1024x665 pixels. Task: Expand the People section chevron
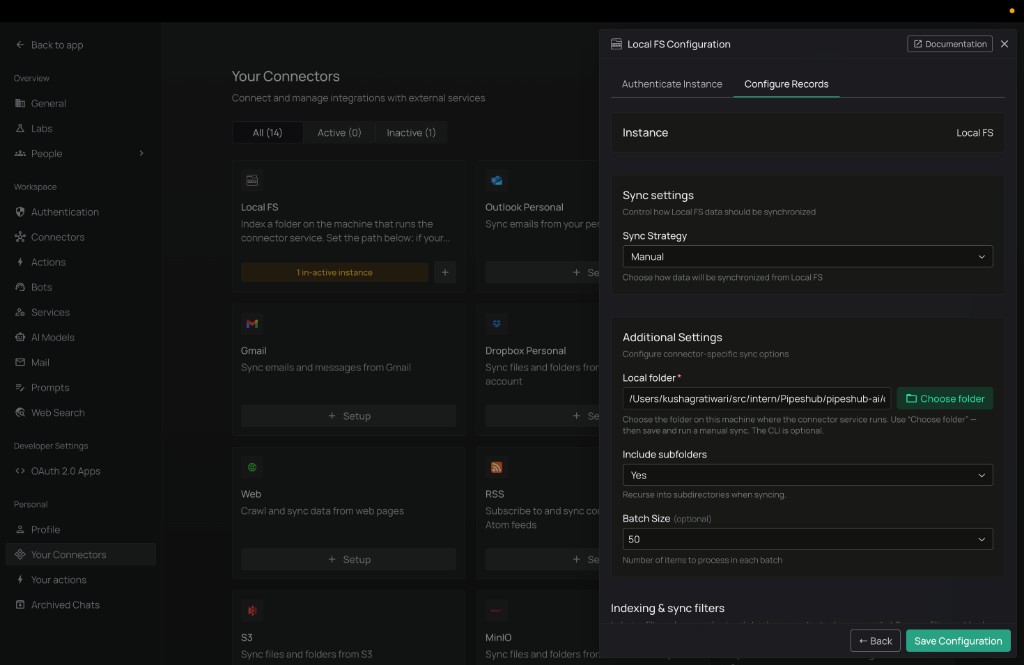[x=141, y=154]
